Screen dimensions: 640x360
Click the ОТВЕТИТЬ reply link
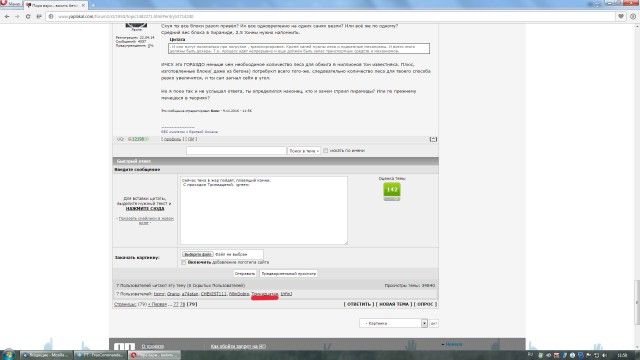pos(359,304)
